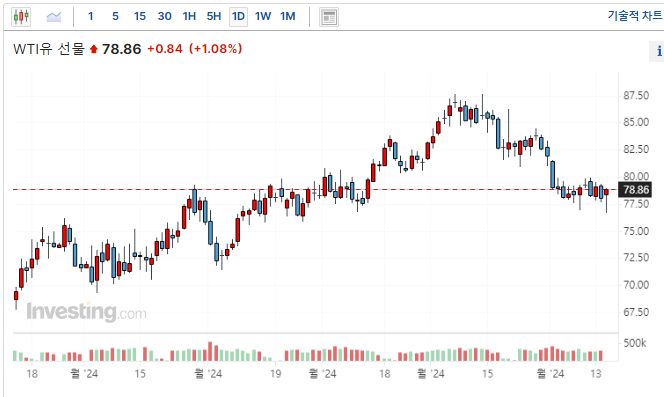Select the 1 minute interval
The height and width of the screenshot is (397, 664).
(x=91, y=17)
